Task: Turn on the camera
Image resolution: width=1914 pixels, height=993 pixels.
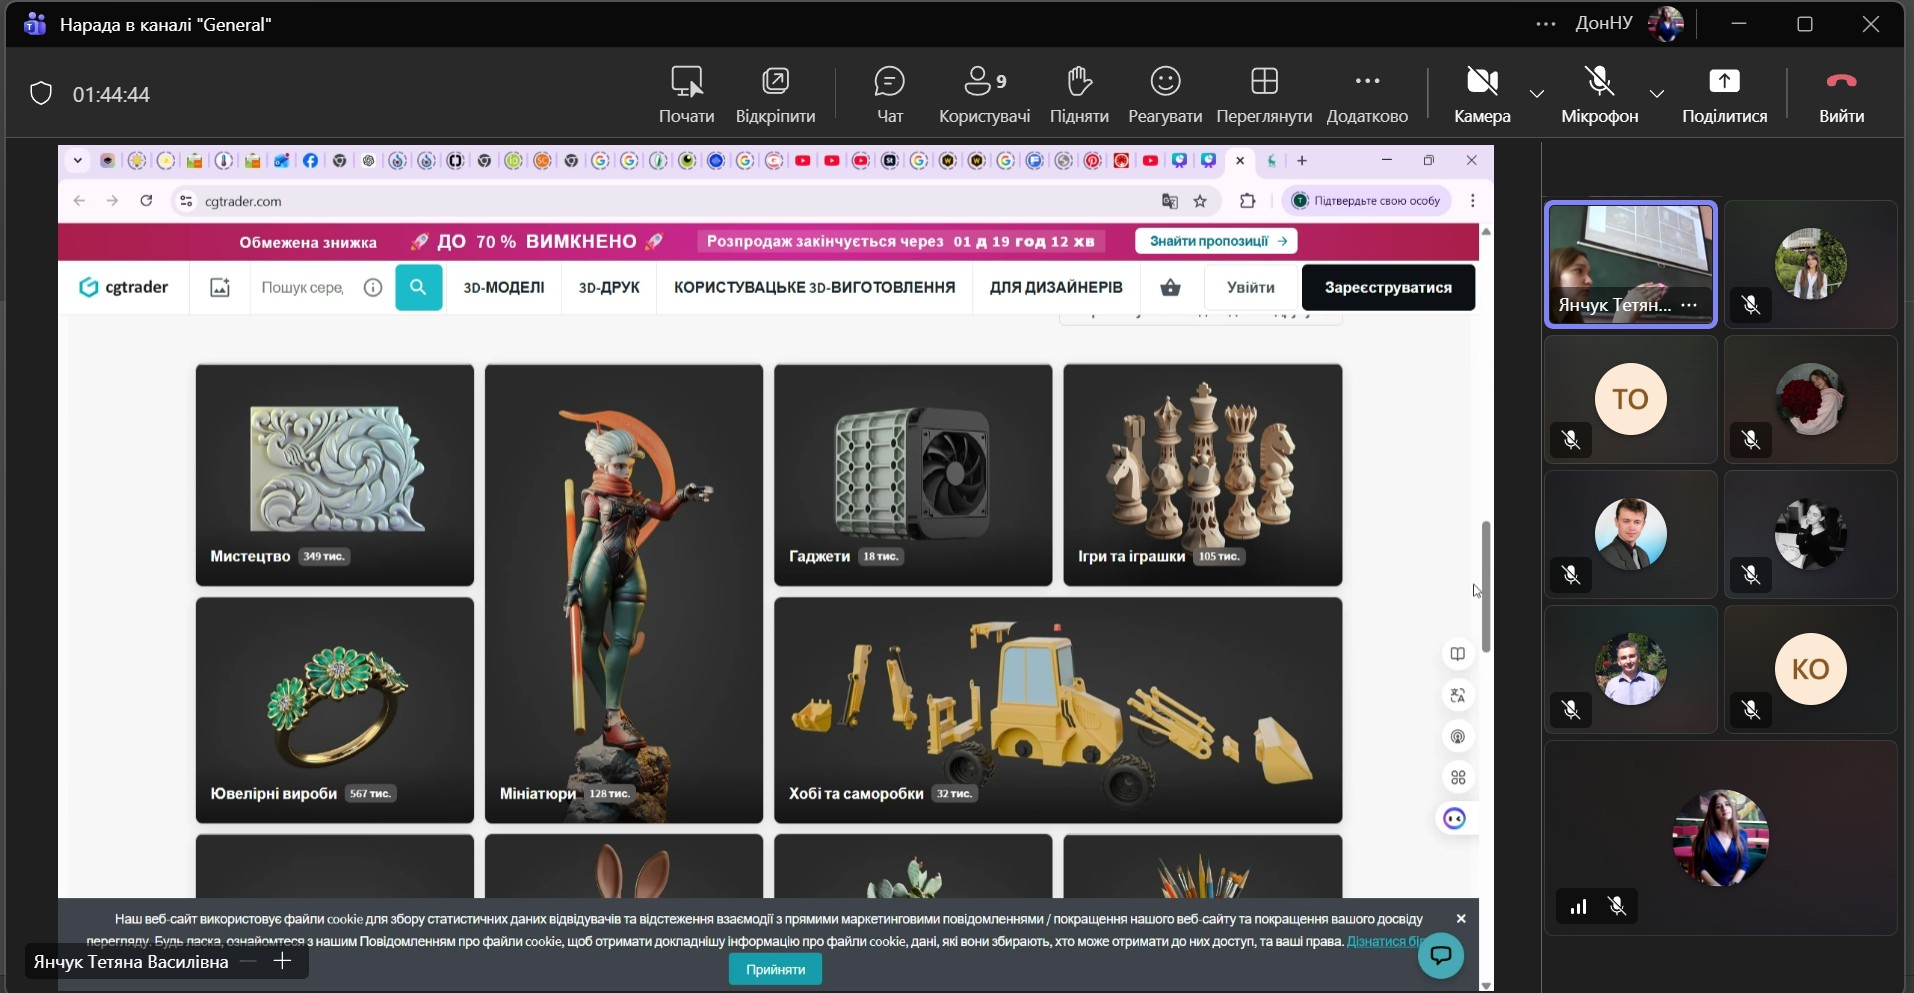Action: point(1481,95)
